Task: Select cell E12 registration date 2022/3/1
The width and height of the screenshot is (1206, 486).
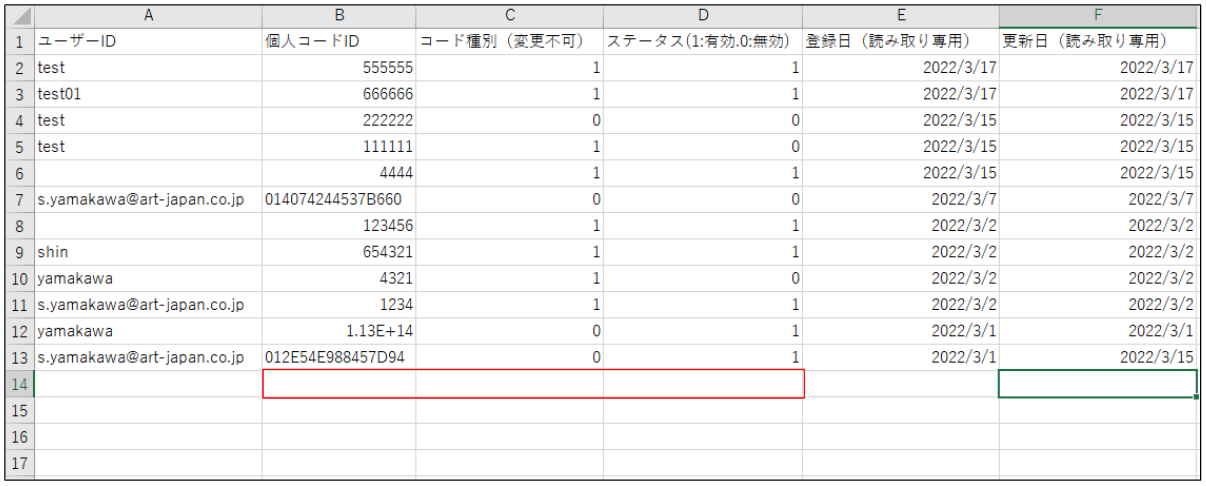Action: (x=901, y=331)
